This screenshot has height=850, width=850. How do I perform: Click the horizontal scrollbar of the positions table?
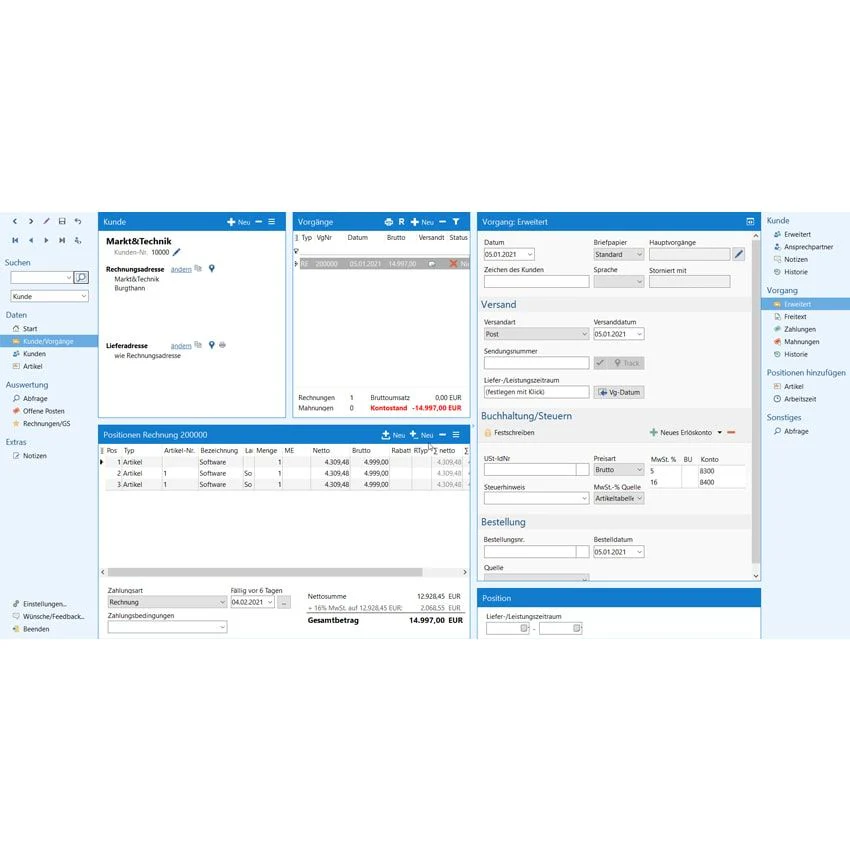point(265,572)
